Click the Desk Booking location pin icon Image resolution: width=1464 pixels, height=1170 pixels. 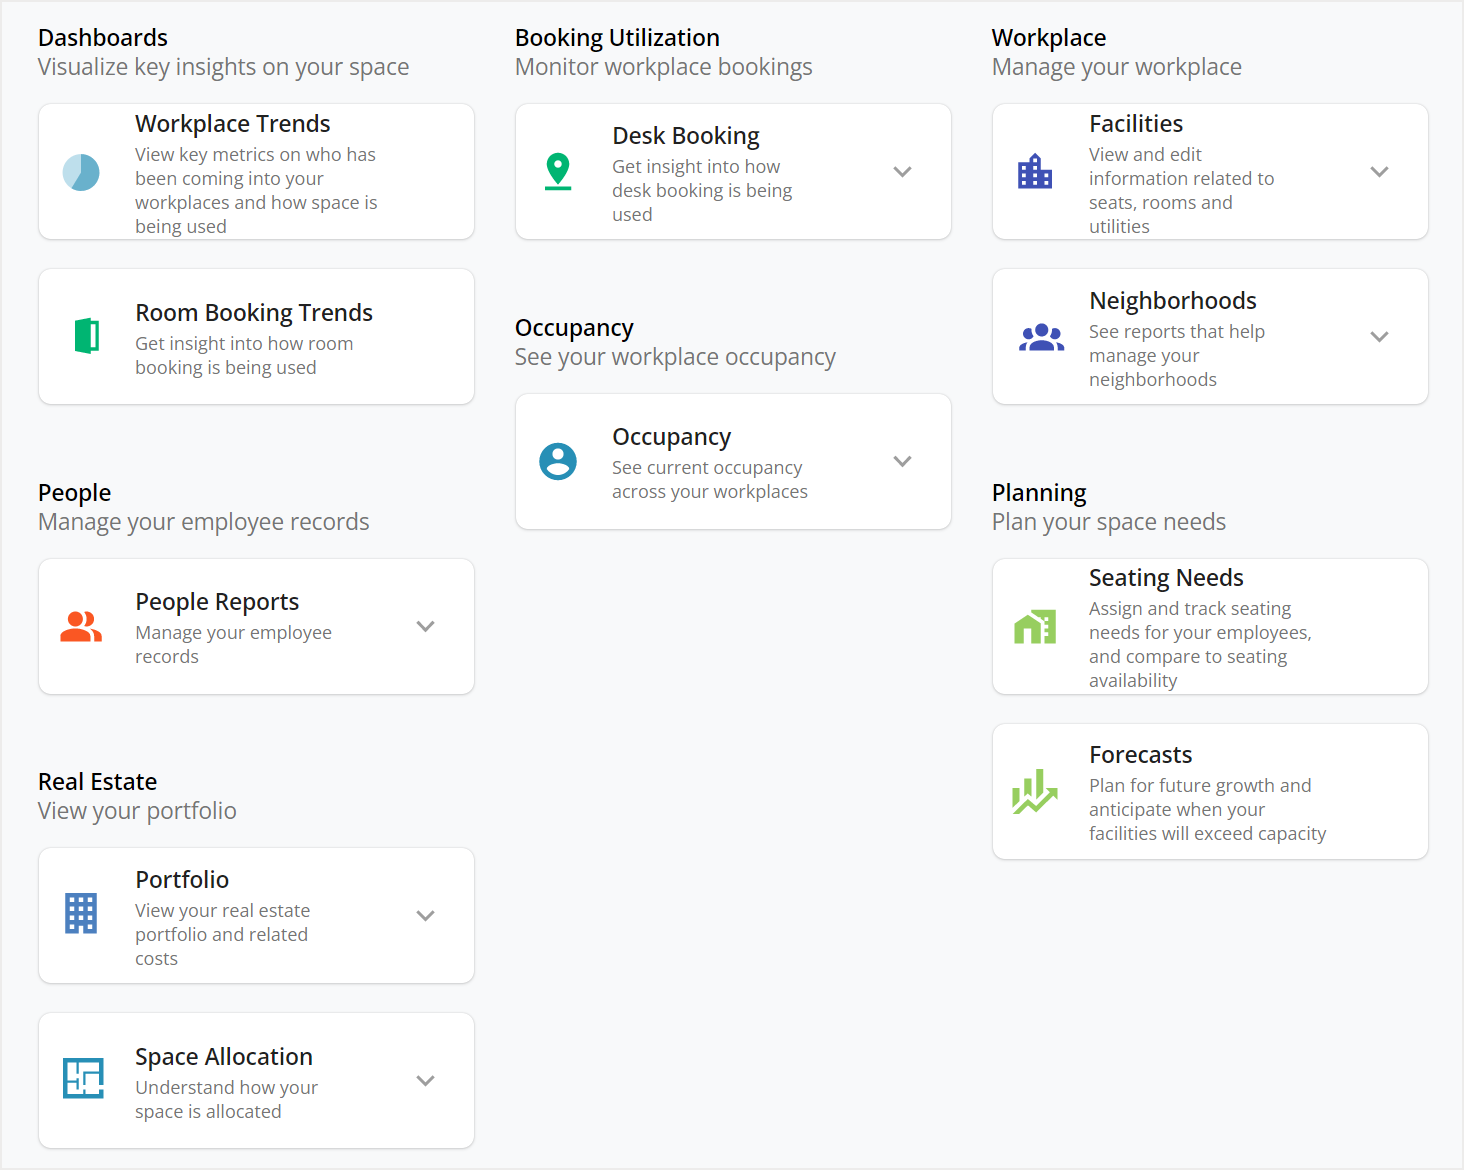click(x=558, y=171)
